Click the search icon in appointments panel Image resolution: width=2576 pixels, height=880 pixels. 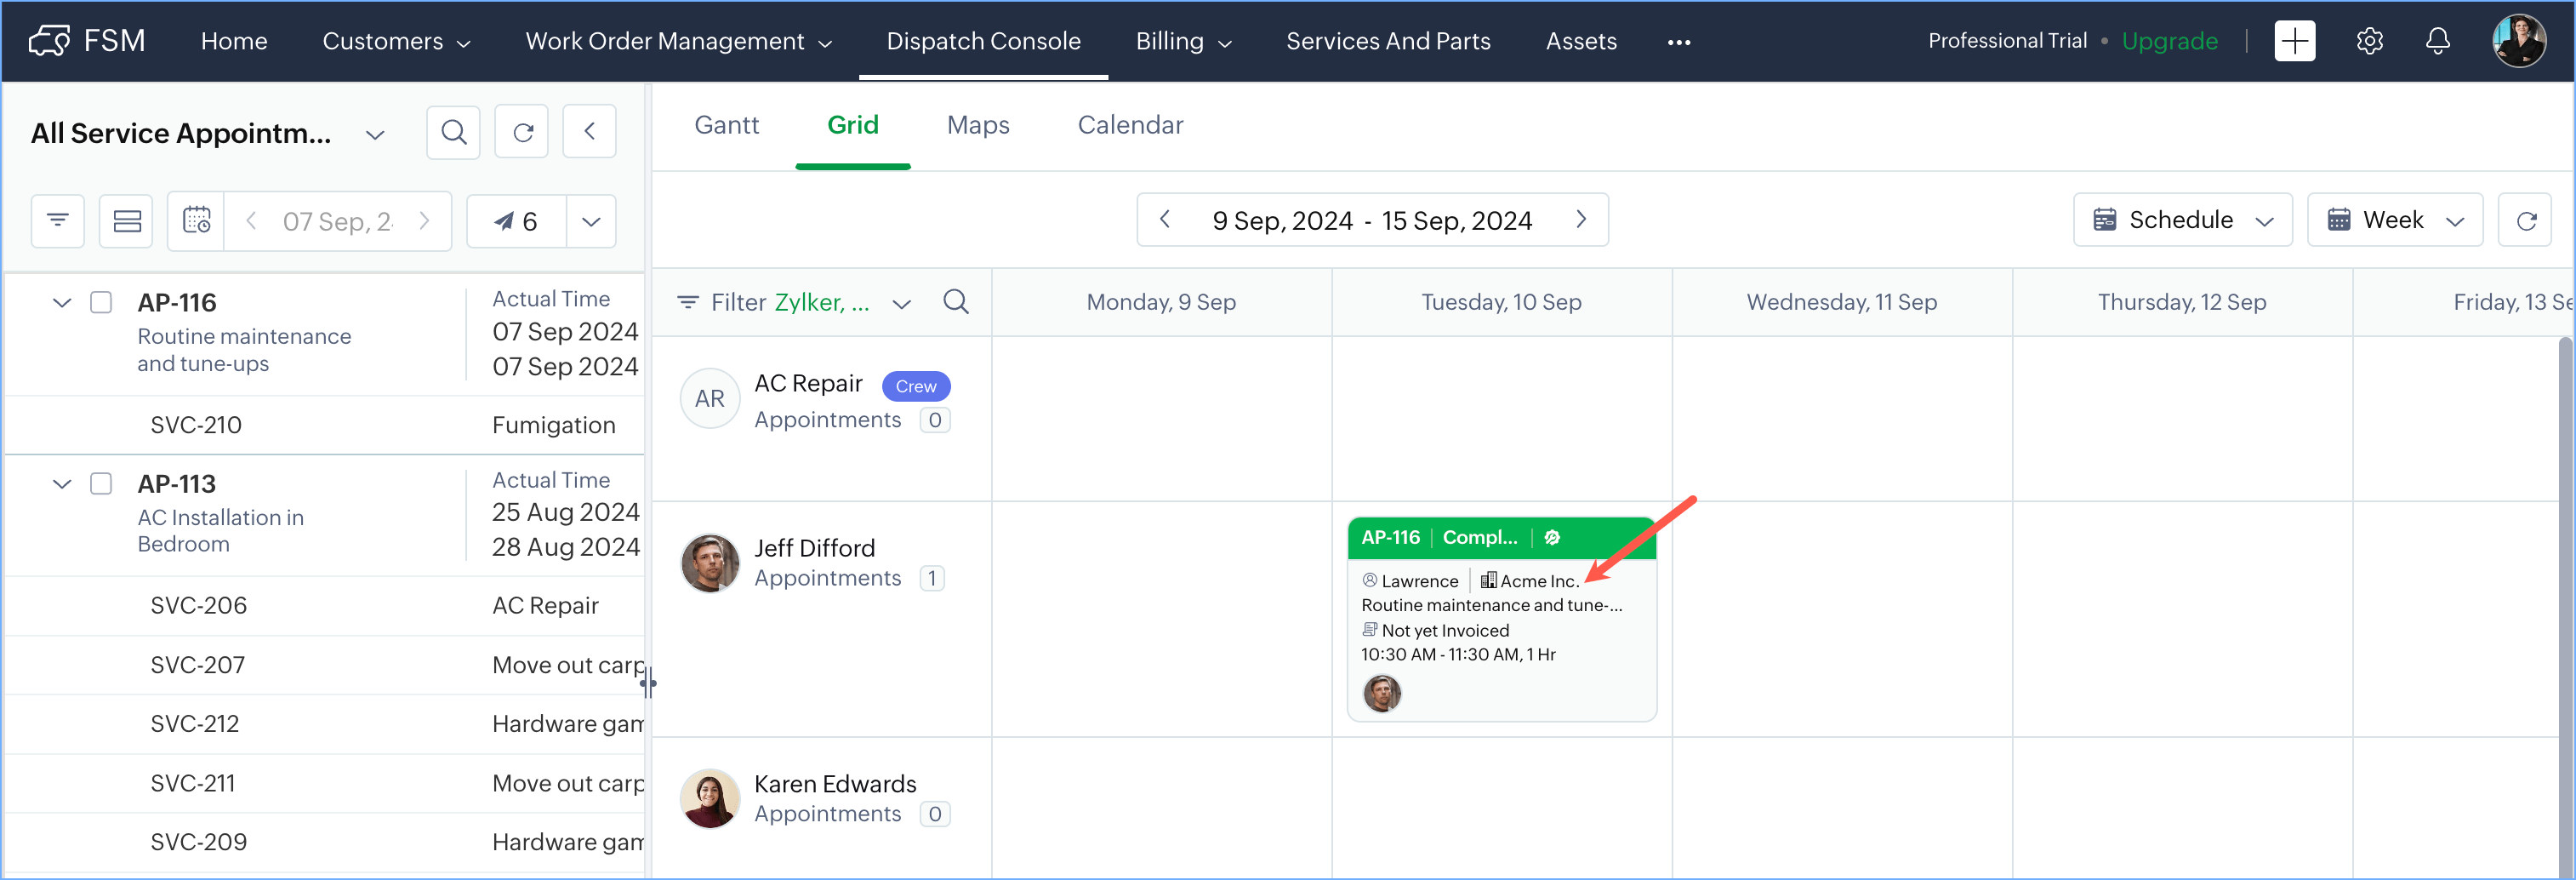coord(453,132)
